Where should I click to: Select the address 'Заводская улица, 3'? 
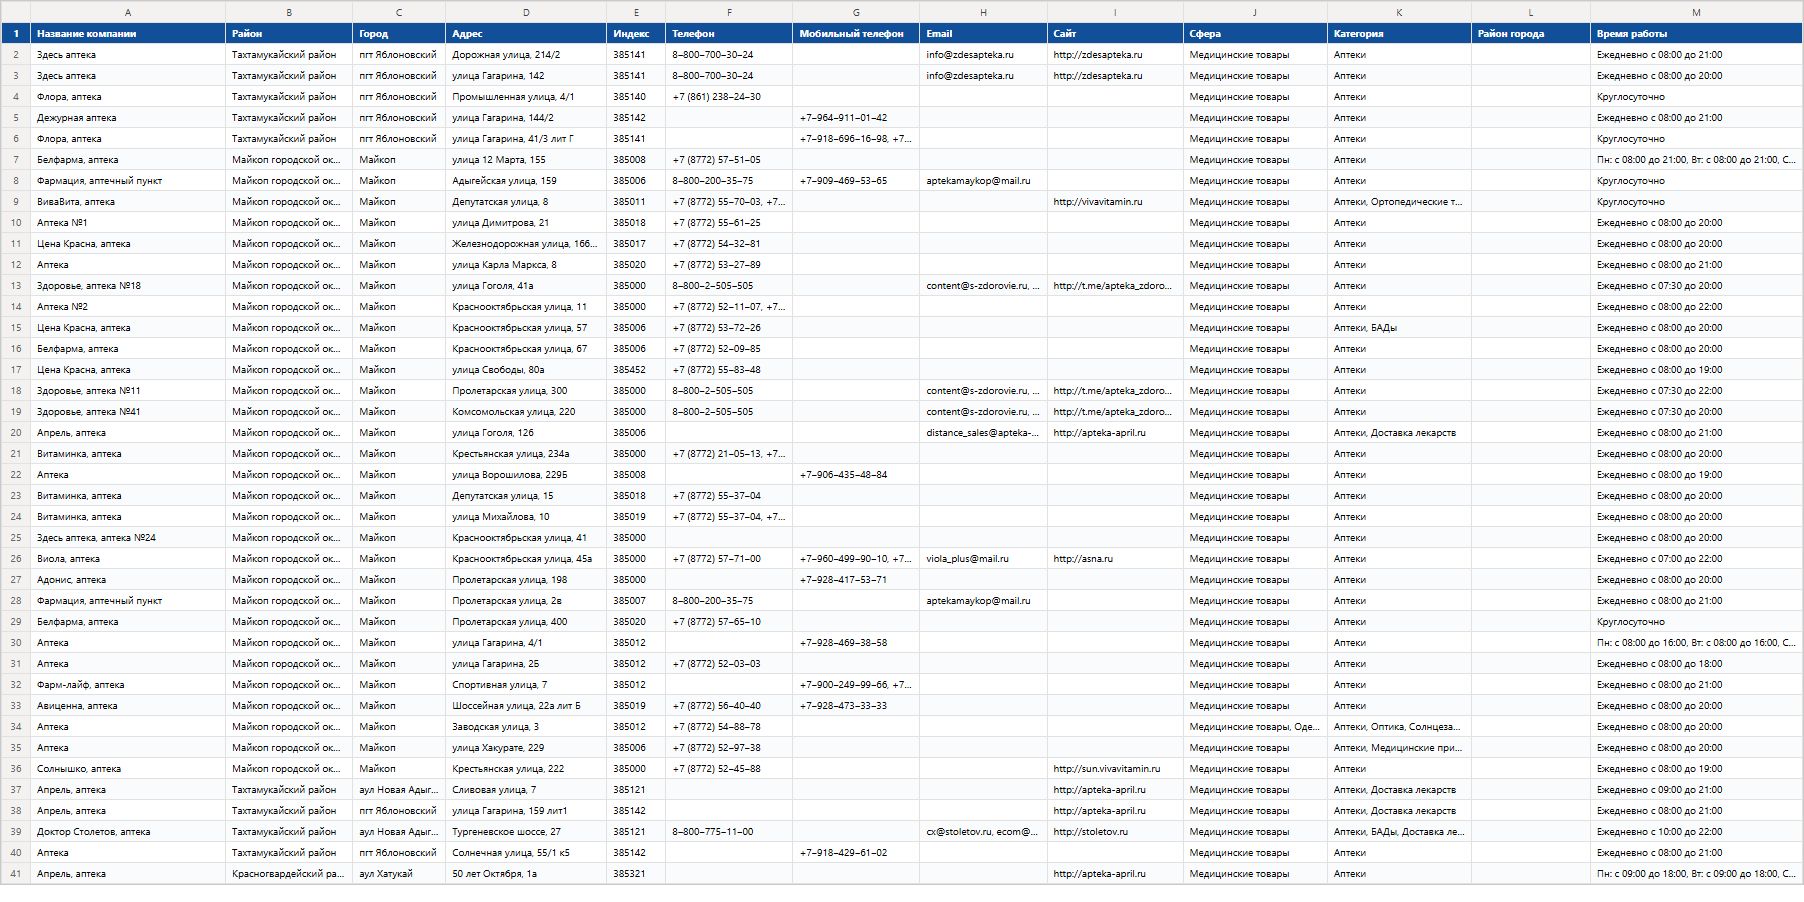526,726
